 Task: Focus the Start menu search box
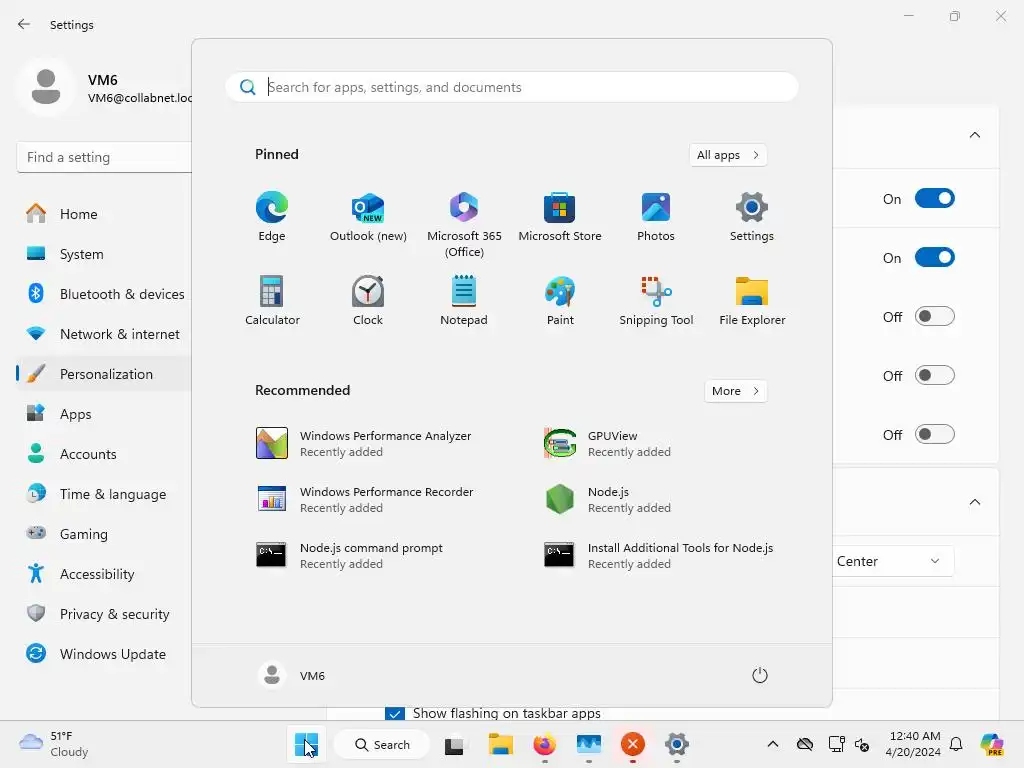(512, 87)
